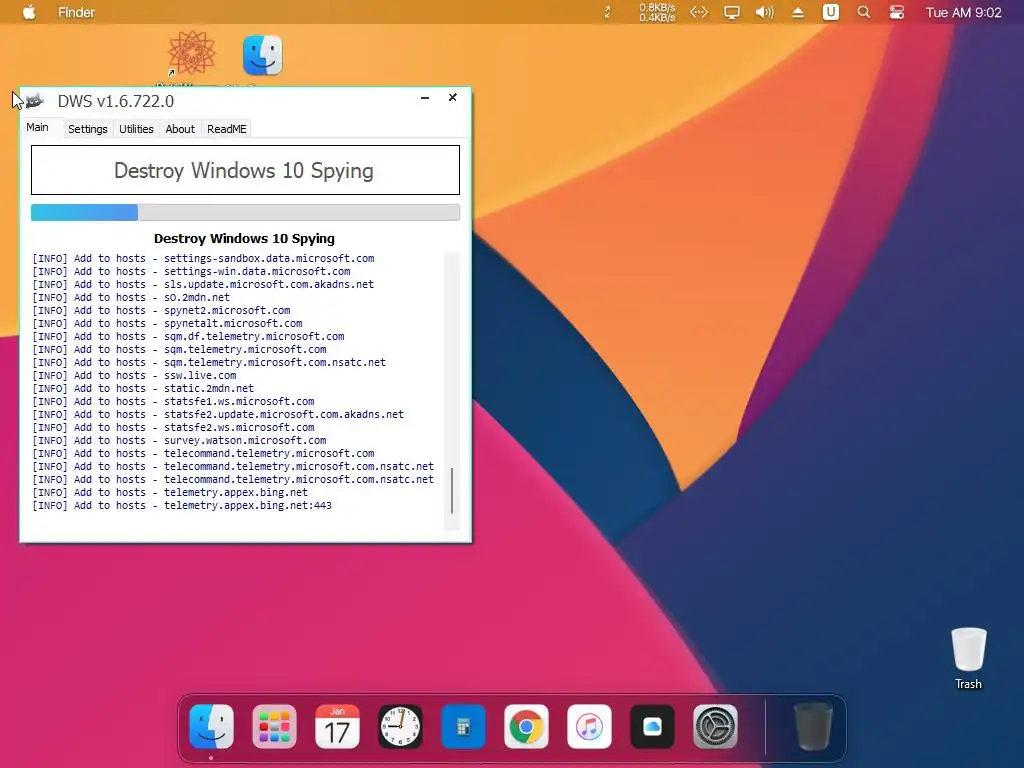This screenshot has width=1024, height=768.
Task: Click log line statsfe2.update.microsoft.com.akadns.net
Action: tap(218, 414)
